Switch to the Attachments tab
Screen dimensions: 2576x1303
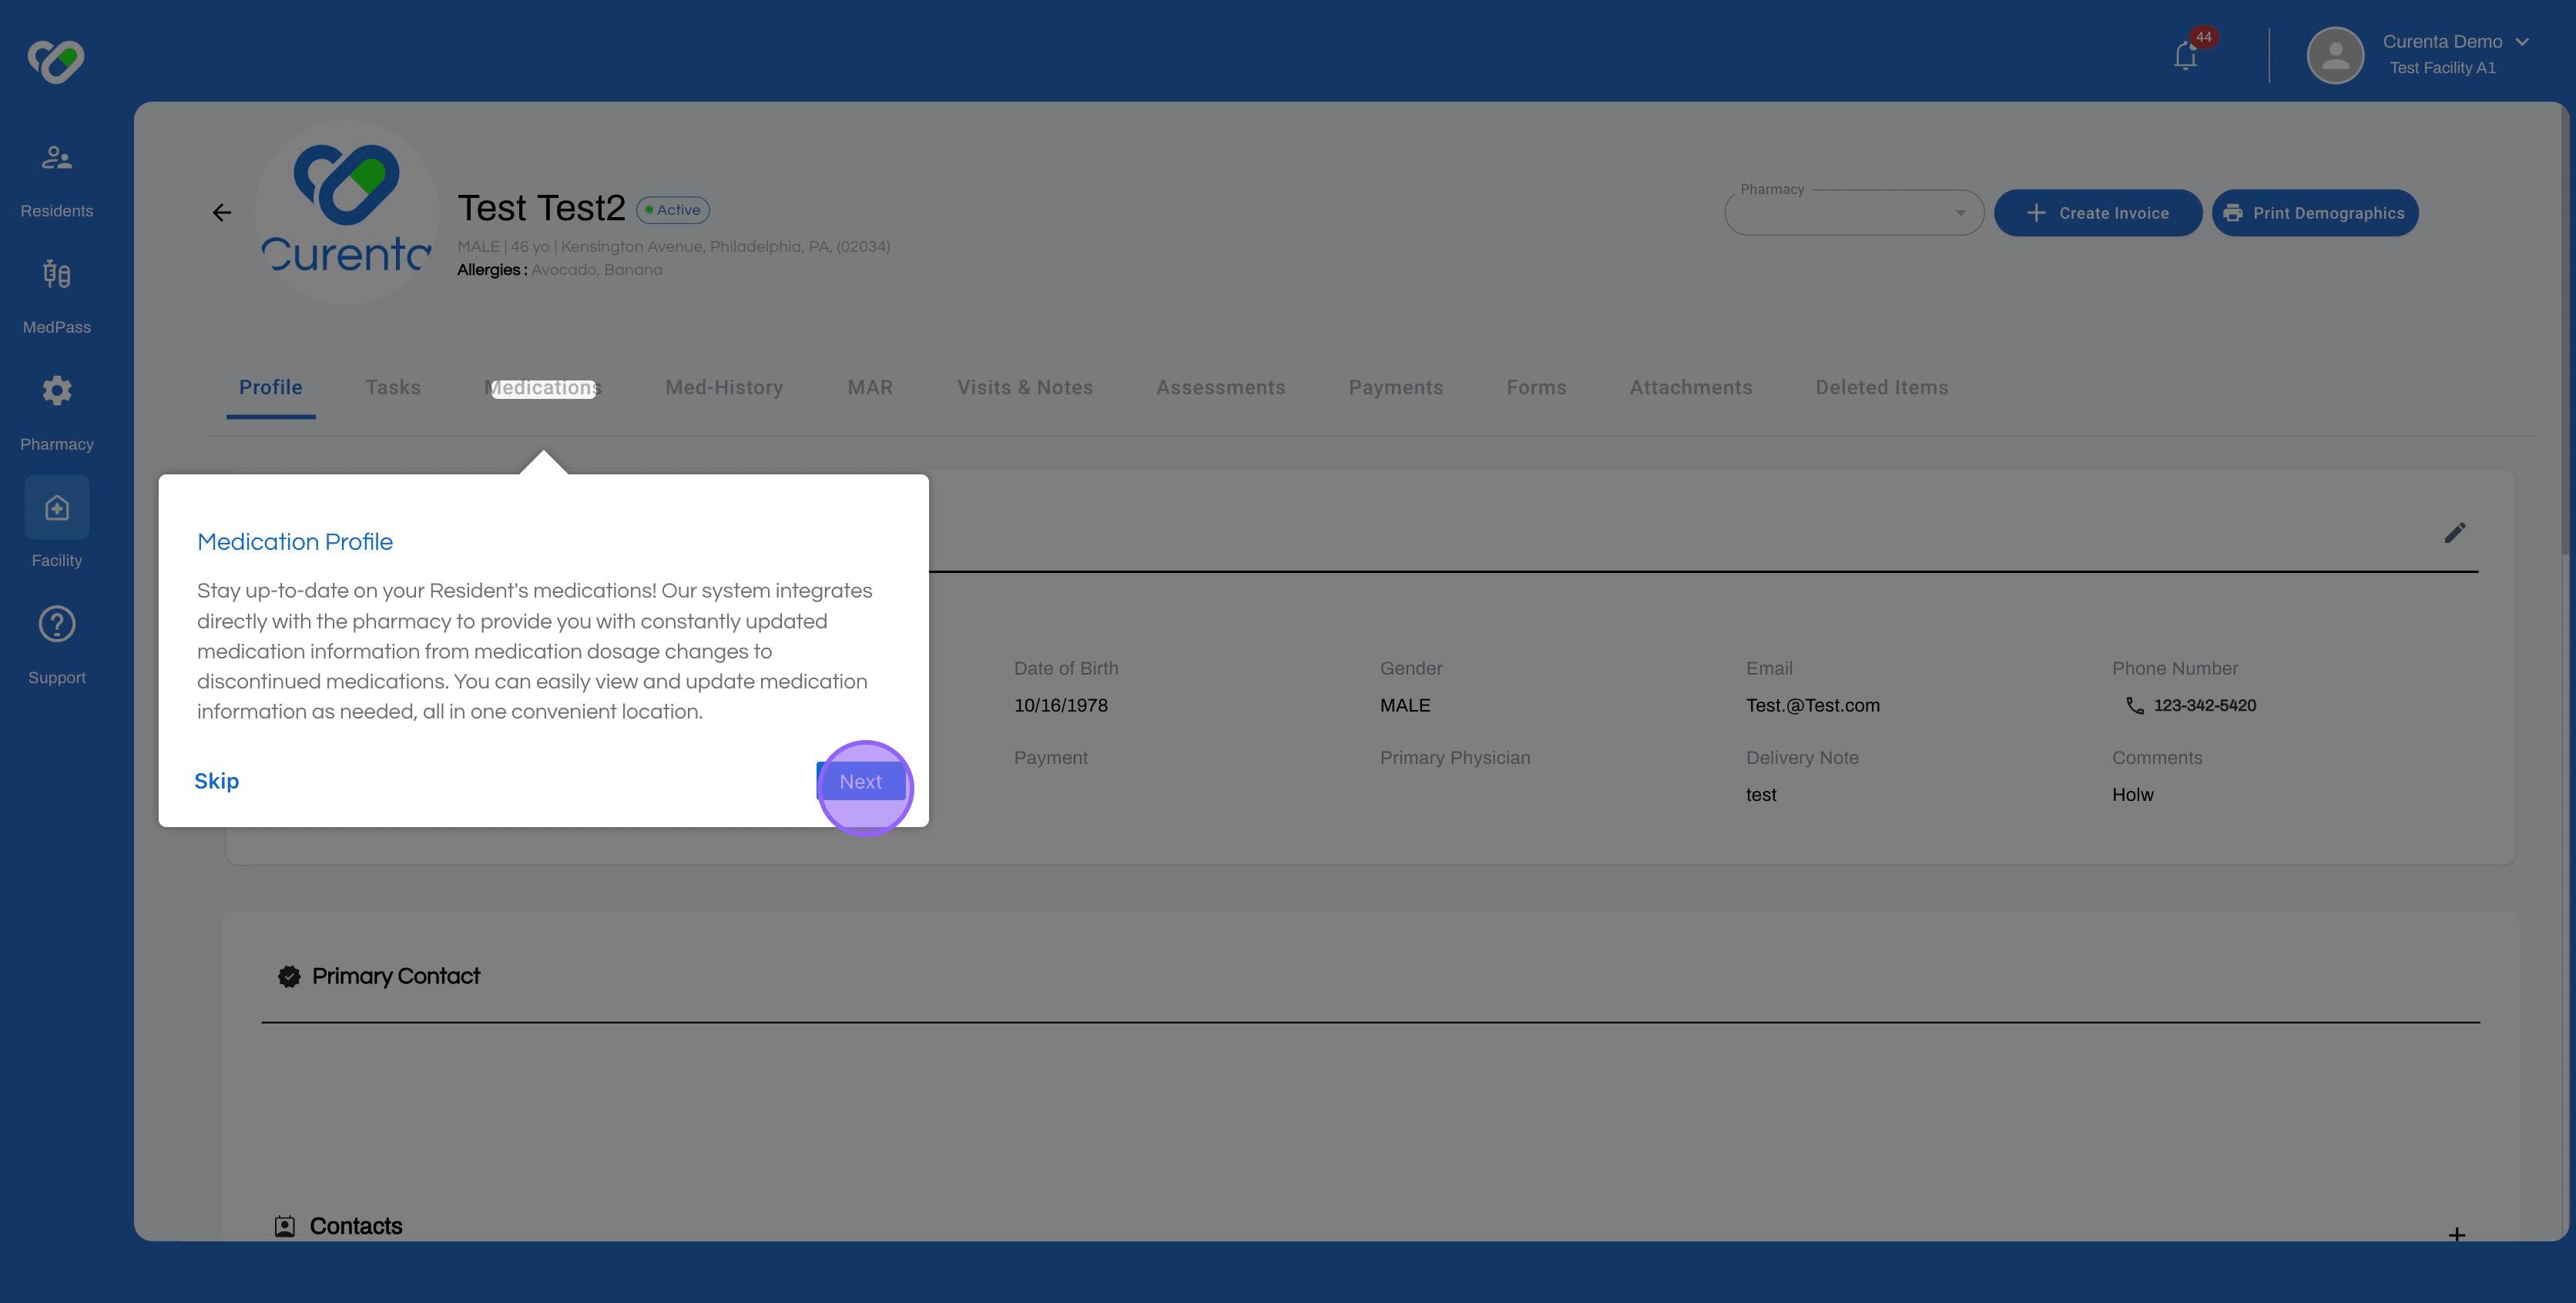click(x=1690, y=387)
